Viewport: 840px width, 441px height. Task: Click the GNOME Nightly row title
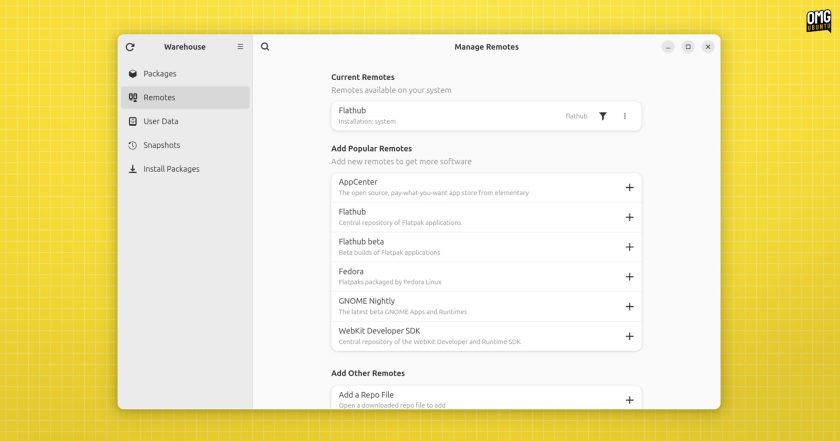coord(366,301)
